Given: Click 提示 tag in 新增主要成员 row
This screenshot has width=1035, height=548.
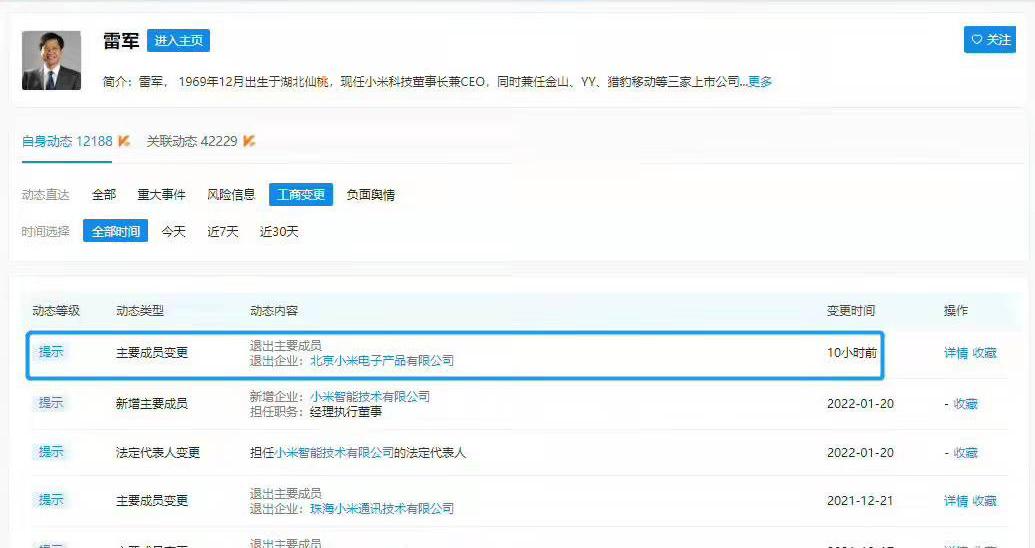Looking at the screenshot, I should tap(51, 402).
